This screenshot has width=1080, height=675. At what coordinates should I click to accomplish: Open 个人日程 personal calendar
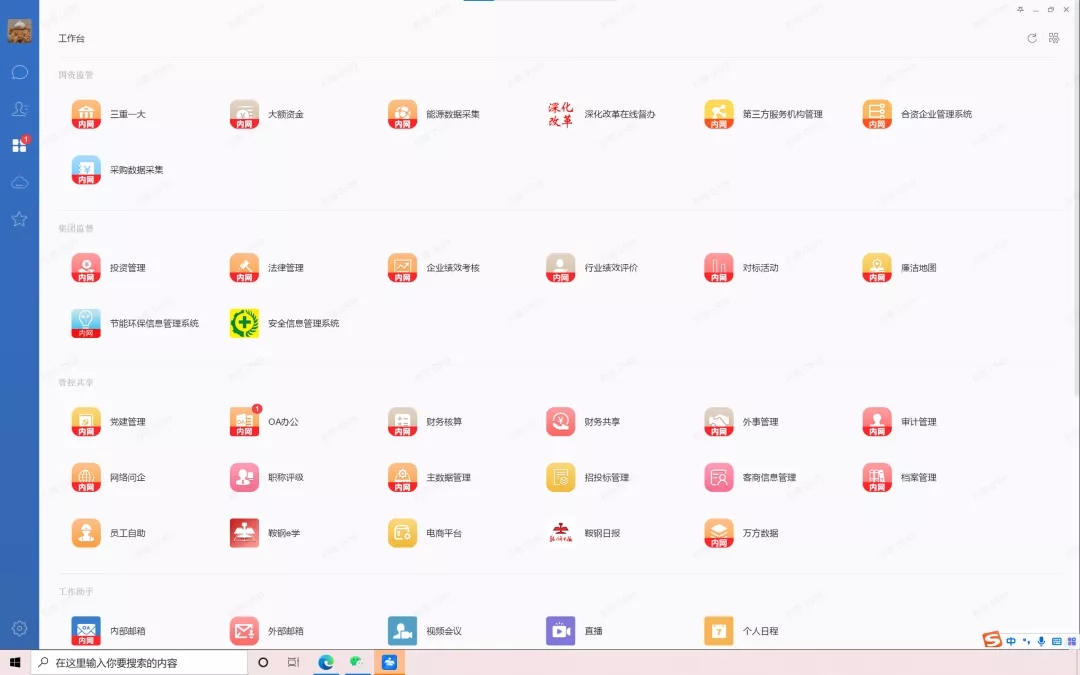[719, 631]
